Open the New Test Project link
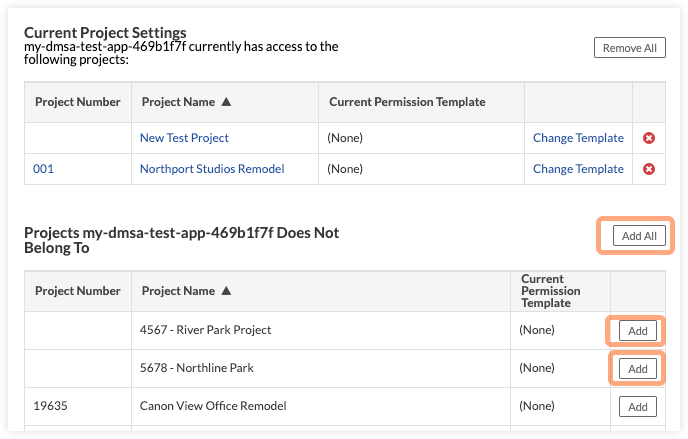 click(184, 138)
